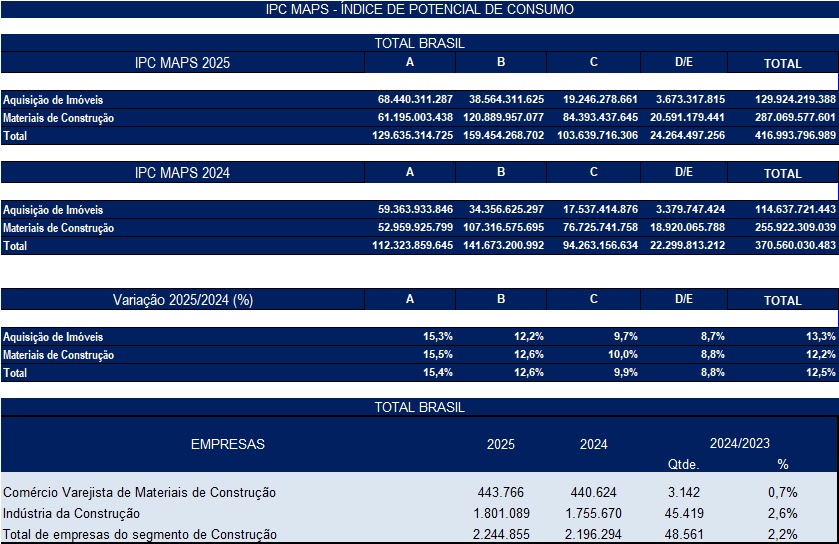Screen dimensions: 839x544
Task: Click the 2024 class B total 141.673.200.992
Action: [x=504, y=245]
